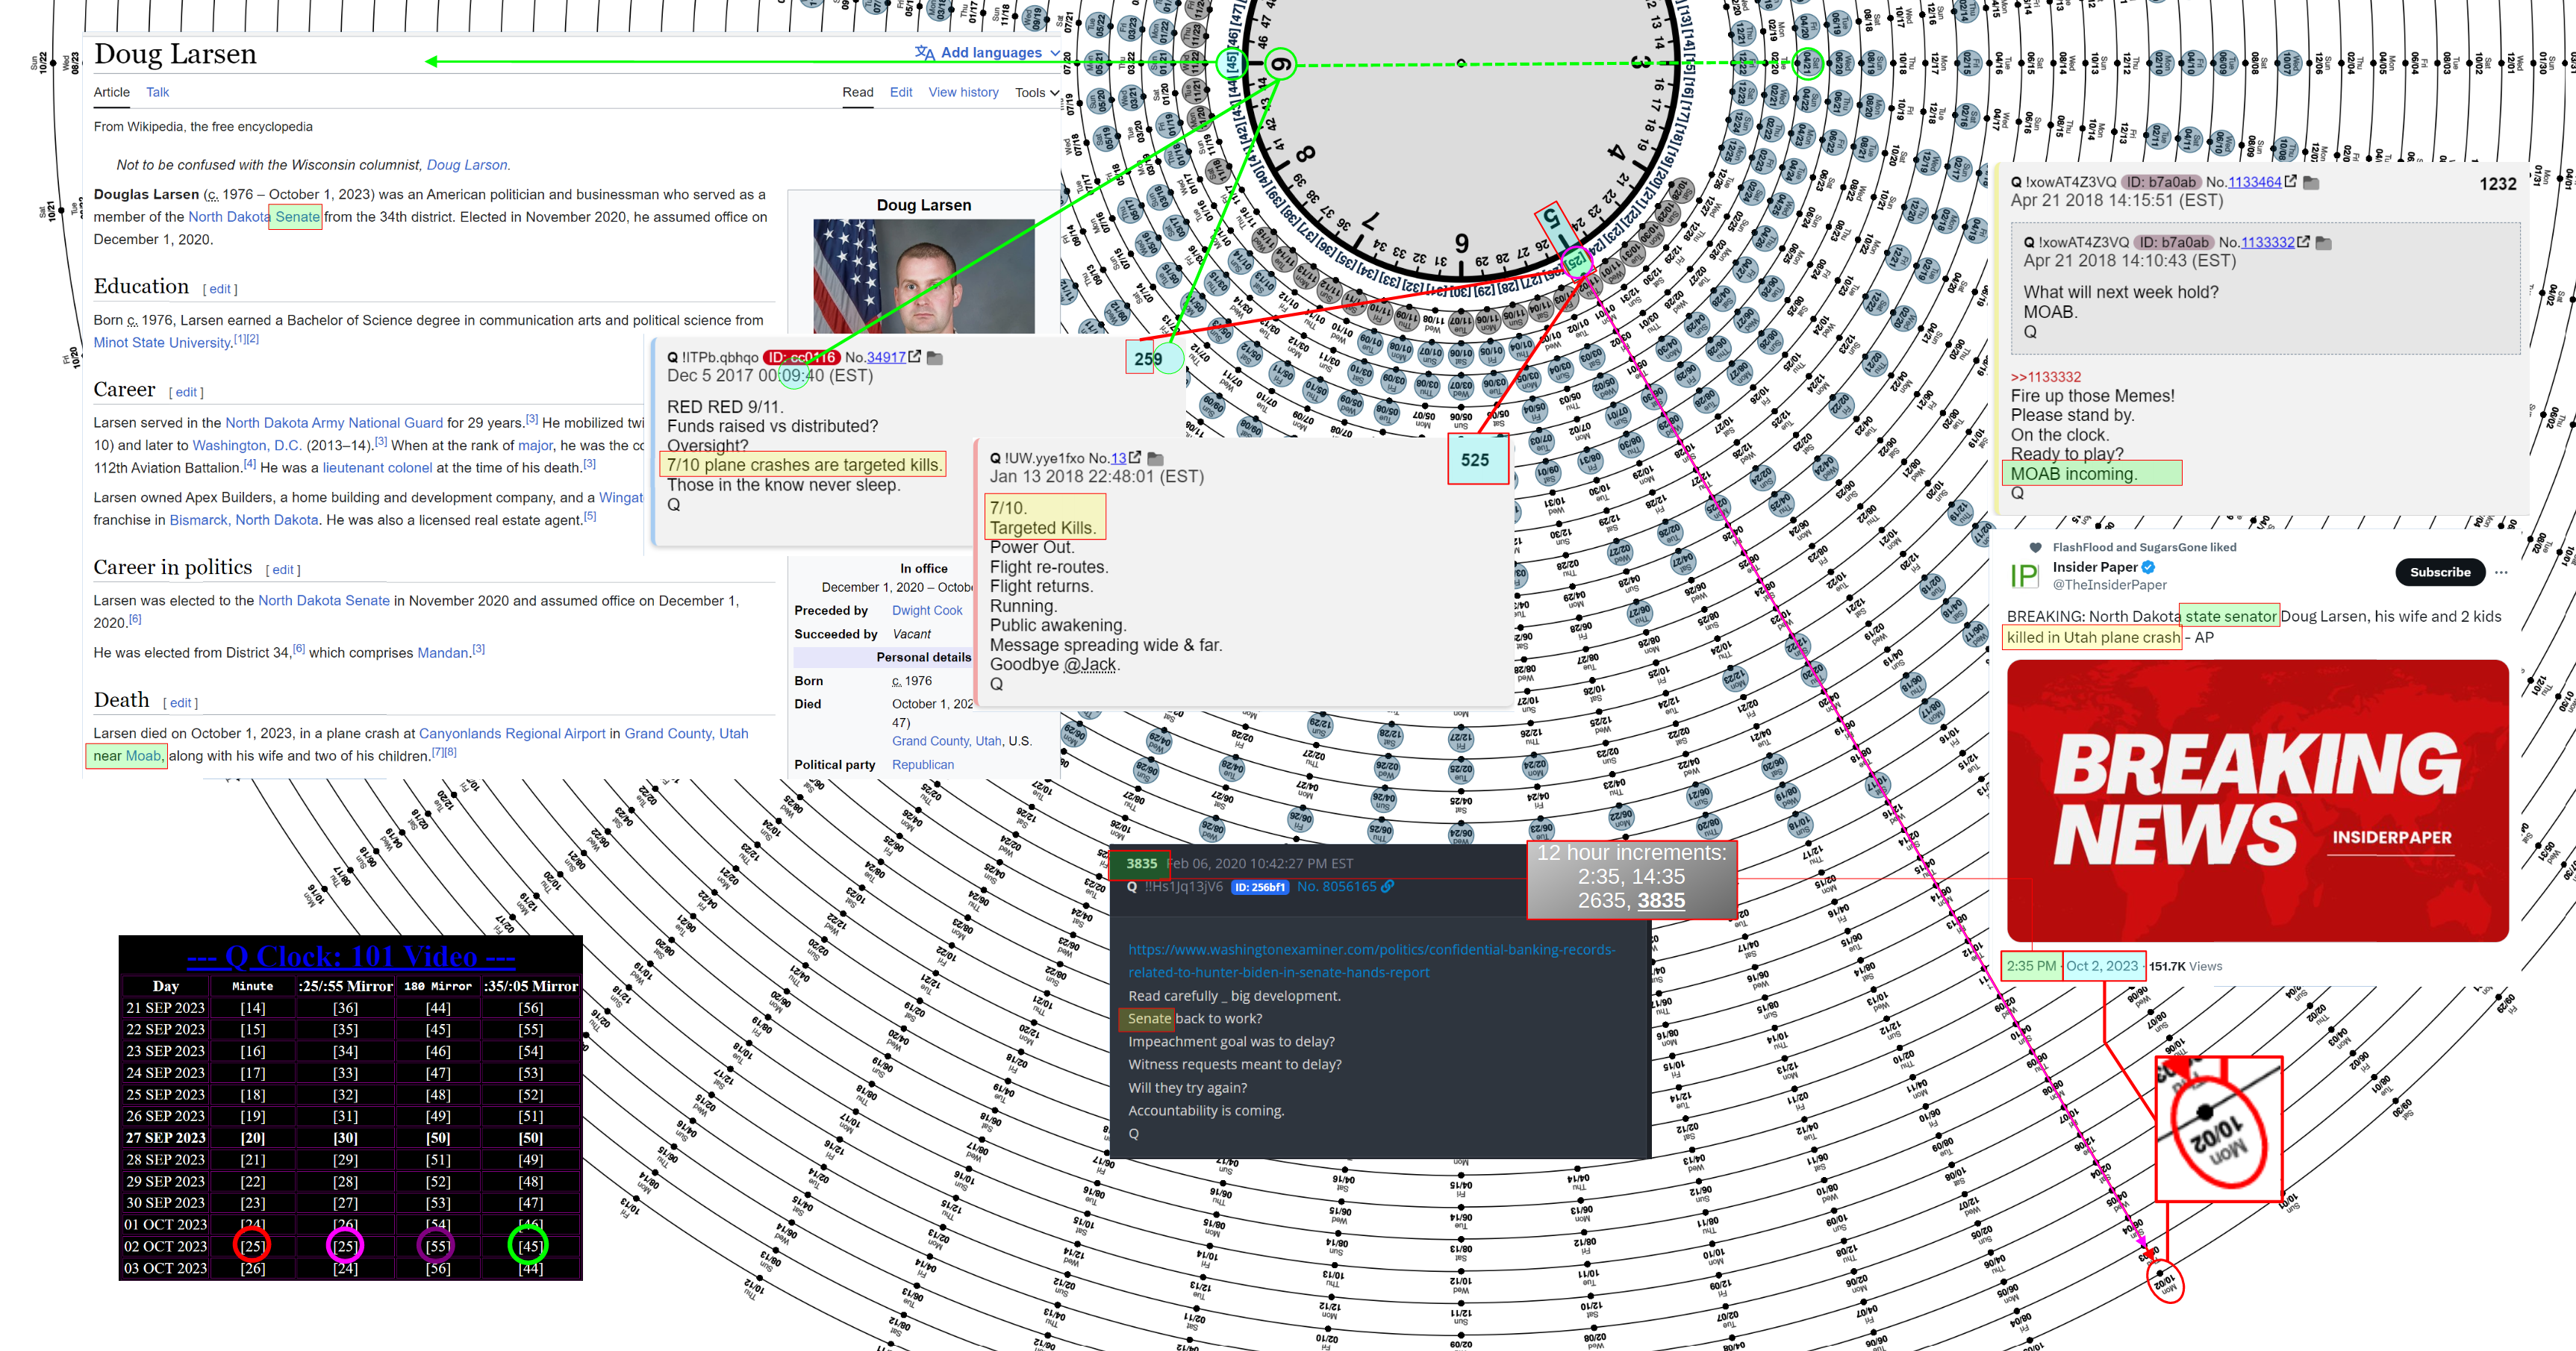
Task: Click folder icon beside post No.34917
Action: pos(935,357)
